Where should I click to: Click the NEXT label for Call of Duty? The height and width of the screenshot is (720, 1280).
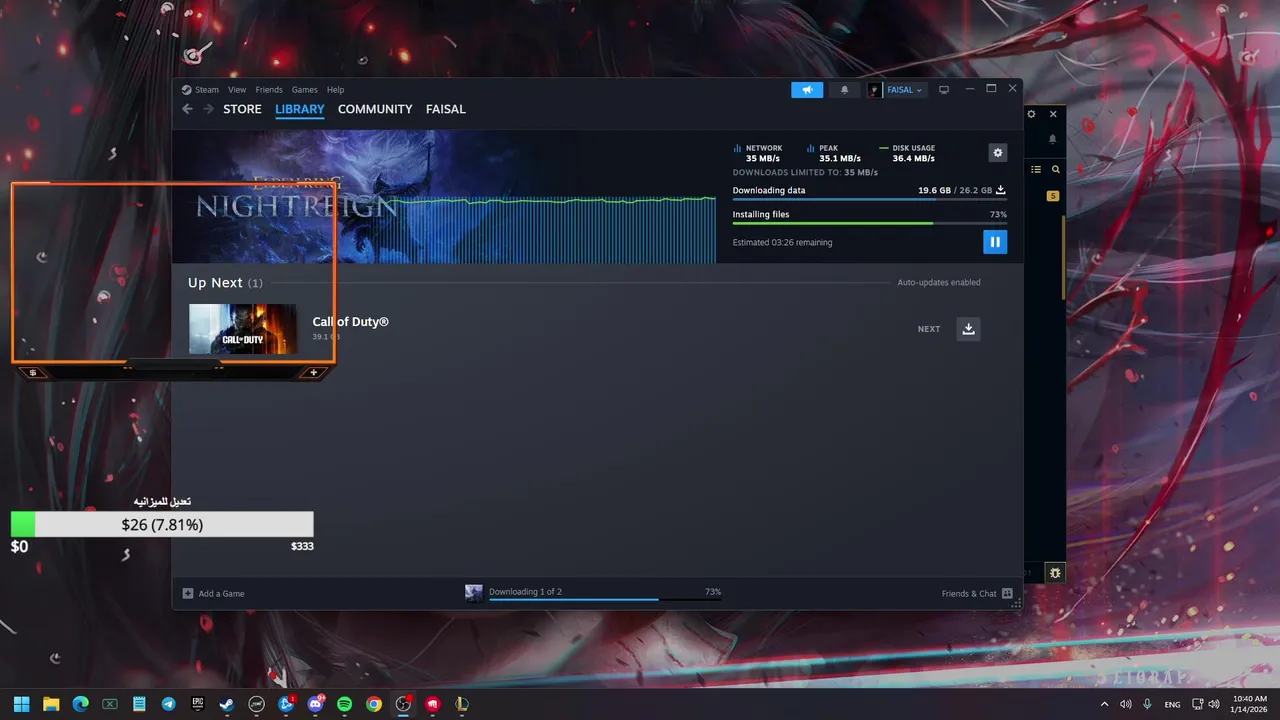coord(929,329)
